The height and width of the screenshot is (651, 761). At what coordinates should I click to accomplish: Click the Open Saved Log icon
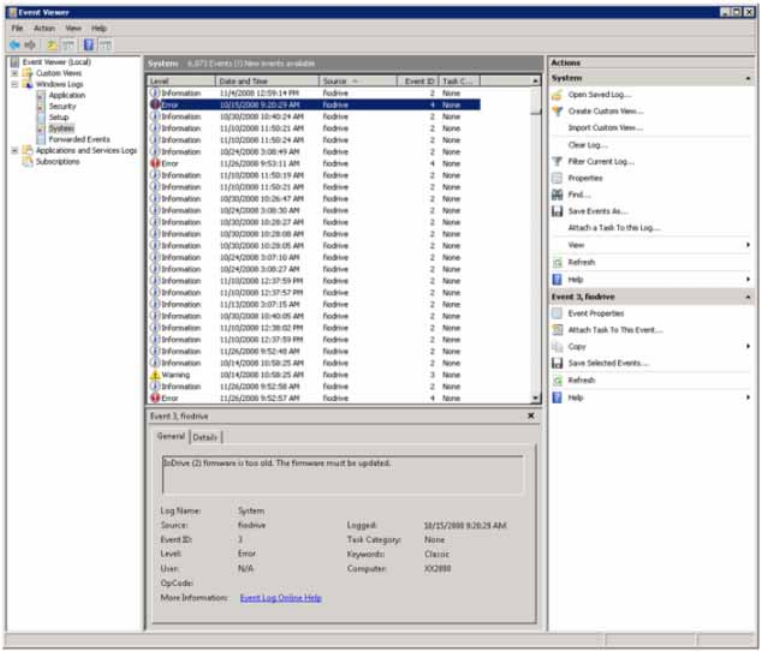tap(558, 94)
